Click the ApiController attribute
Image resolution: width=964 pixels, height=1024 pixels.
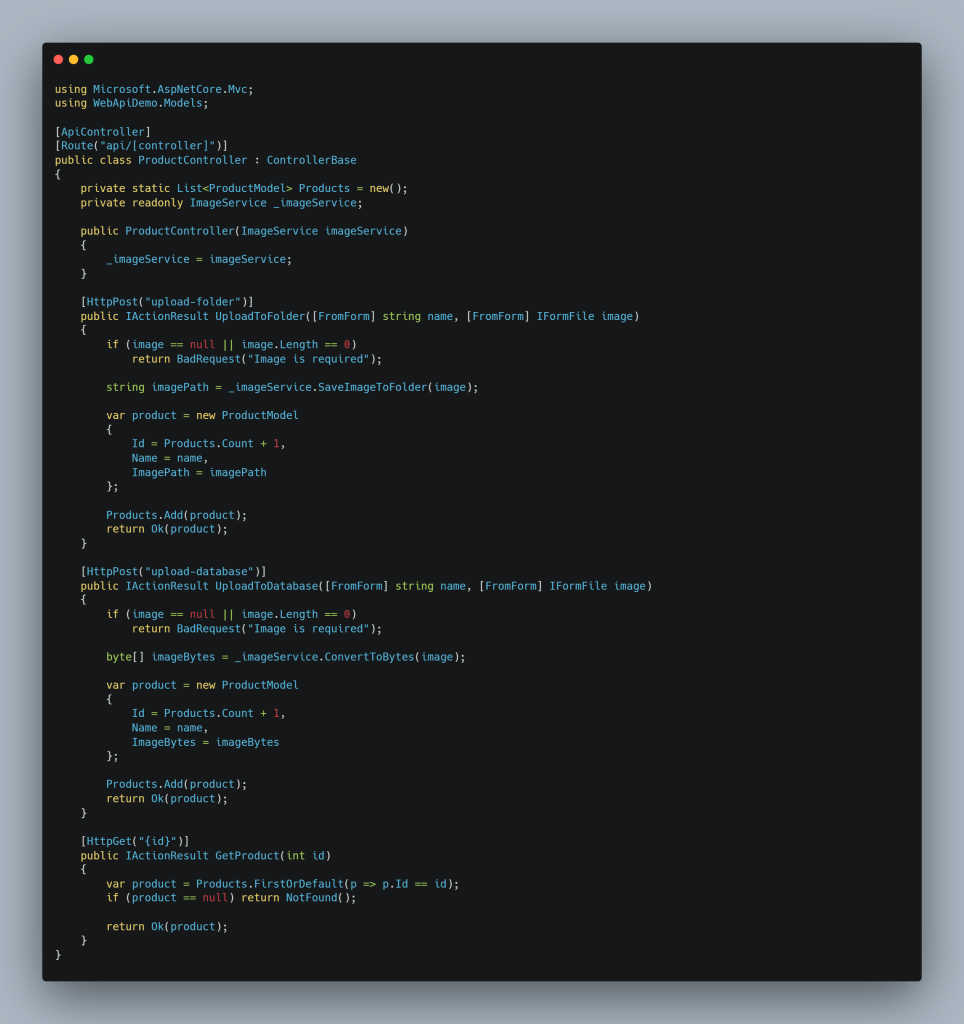click(103, 132)
